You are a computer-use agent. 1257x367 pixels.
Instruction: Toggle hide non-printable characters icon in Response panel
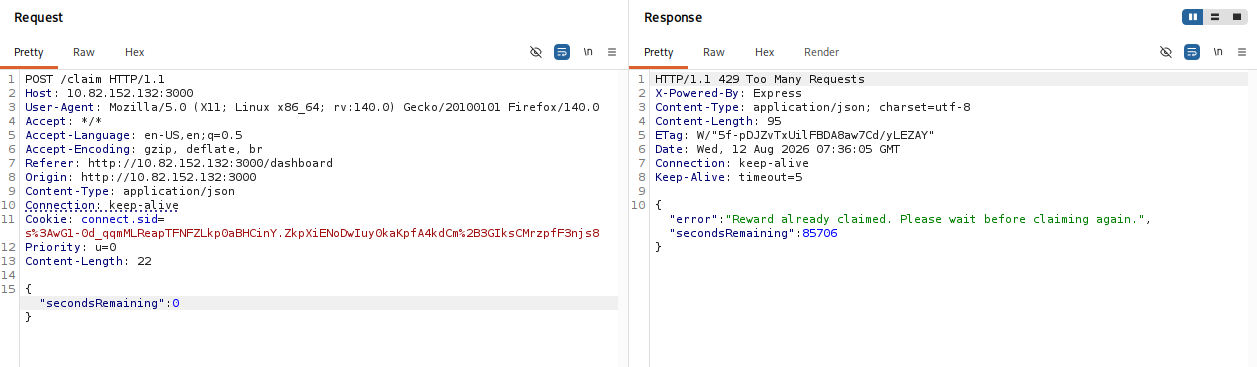click(x=1166, y=52)
